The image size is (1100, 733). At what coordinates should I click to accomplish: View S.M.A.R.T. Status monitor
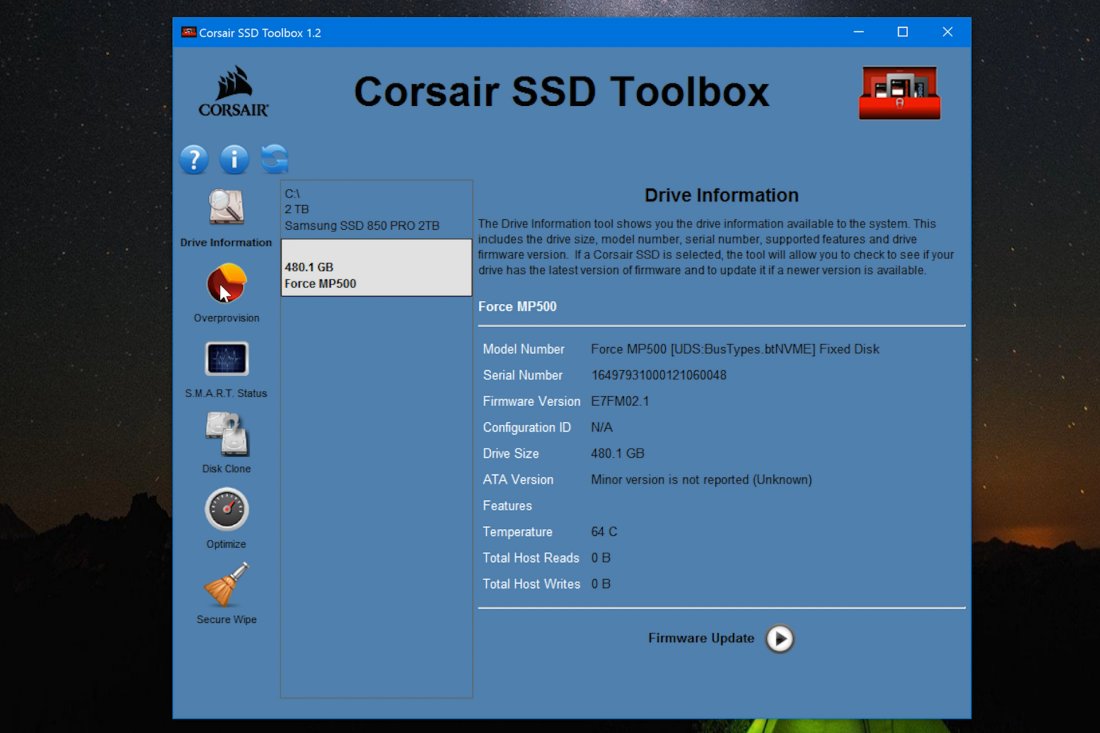(226, 360)
